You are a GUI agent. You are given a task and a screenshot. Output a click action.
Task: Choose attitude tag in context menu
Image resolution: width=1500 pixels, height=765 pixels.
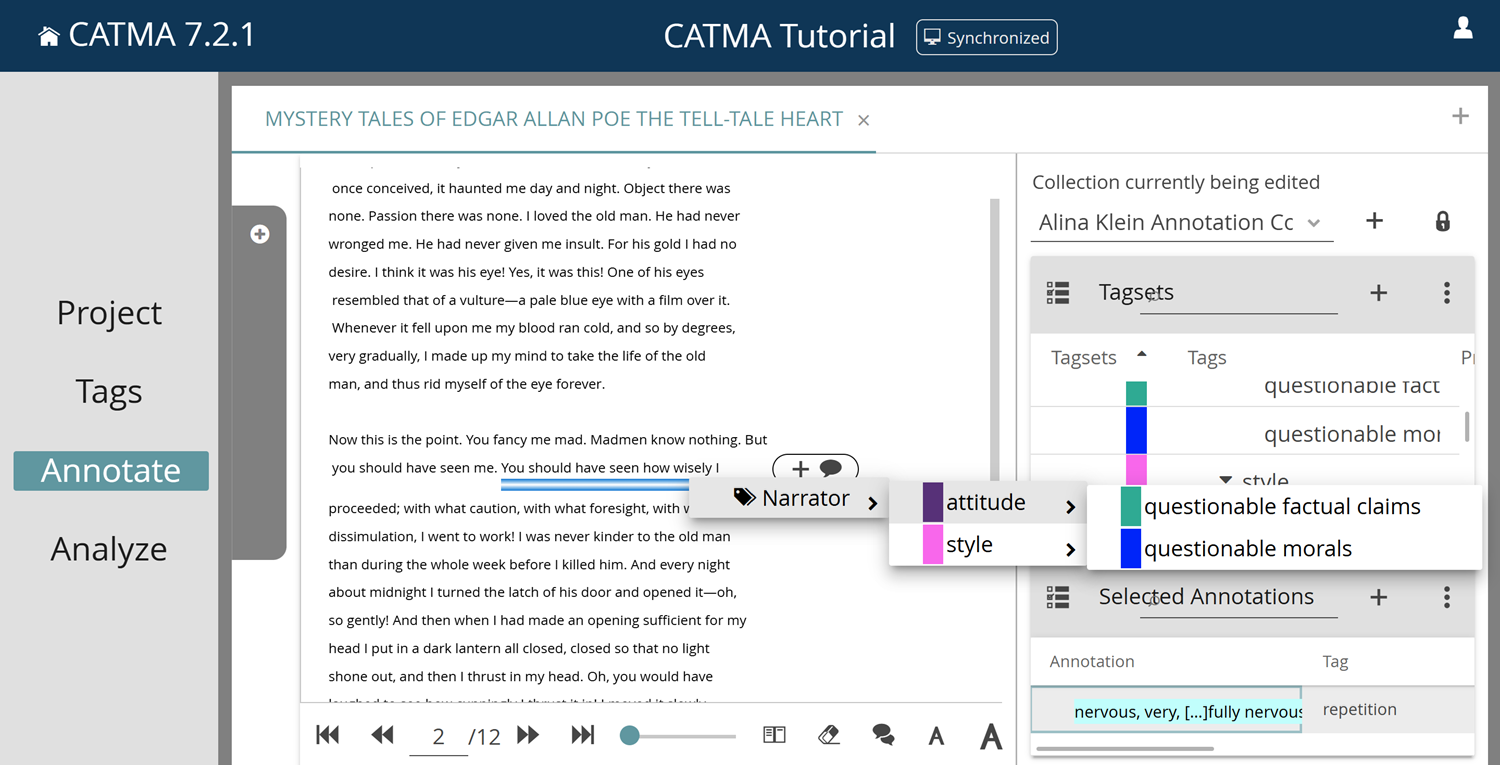[987, 502]
